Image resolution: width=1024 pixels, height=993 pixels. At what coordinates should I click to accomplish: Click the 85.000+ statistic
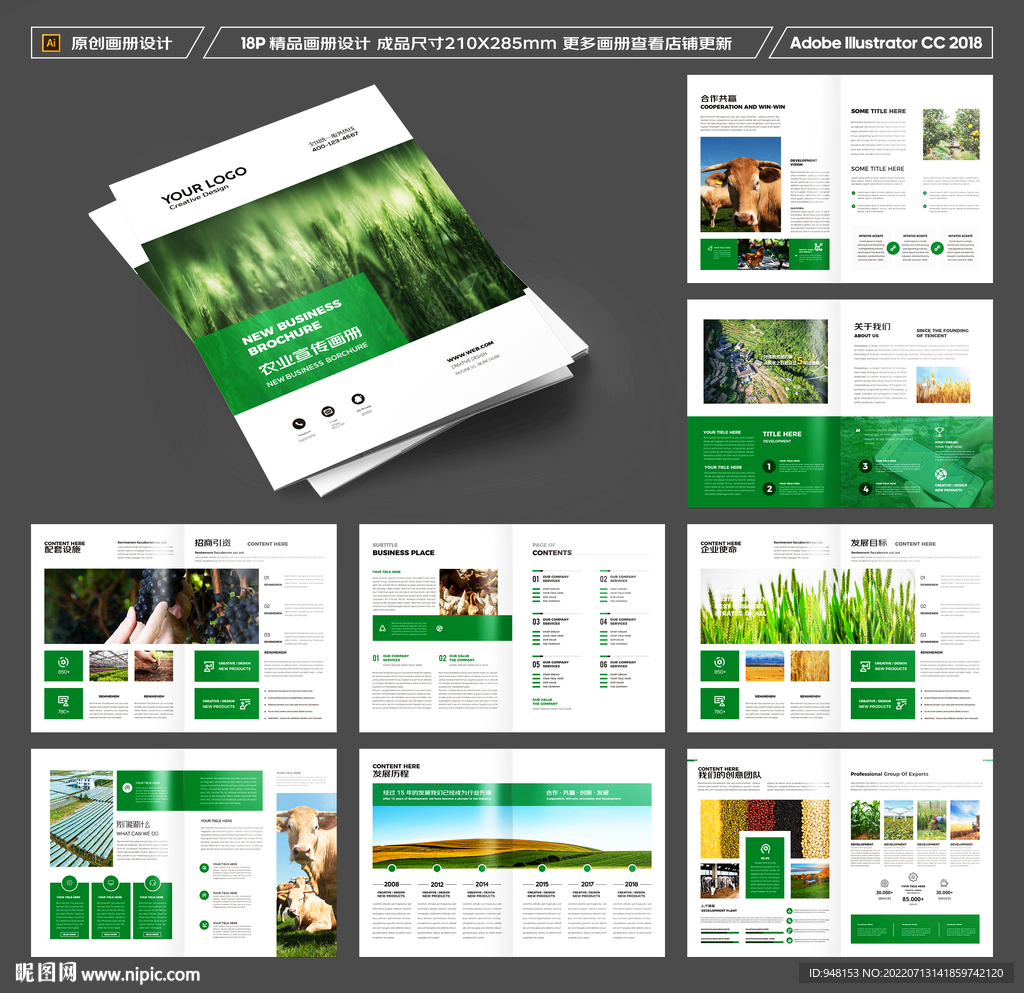click(x=912, y=899)
